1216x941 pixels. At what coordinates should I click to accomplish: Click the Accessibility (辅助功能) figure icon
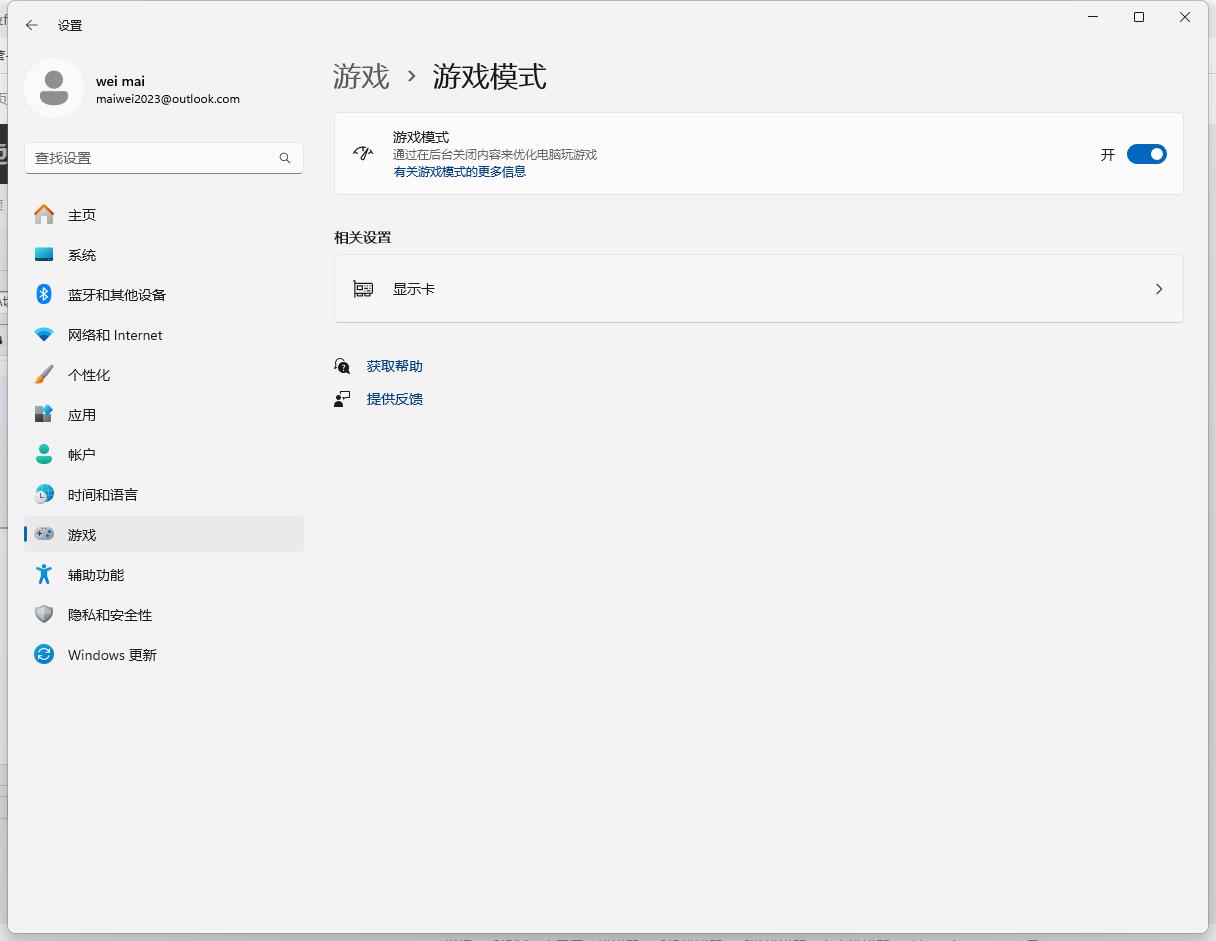44,575
